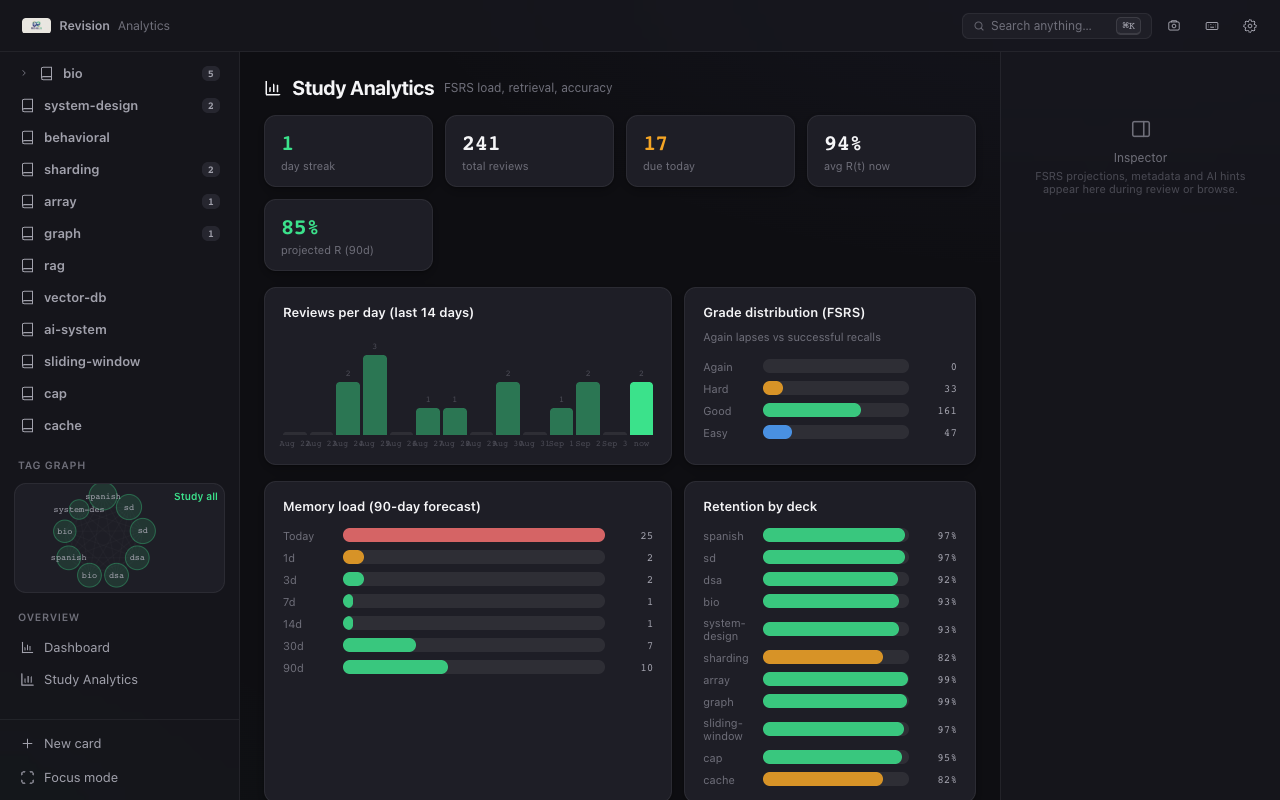Image resolution: width=1280 pixels, height=800 pixels.
Task: Select the graph deck
Action: click(x=120, y=233)
